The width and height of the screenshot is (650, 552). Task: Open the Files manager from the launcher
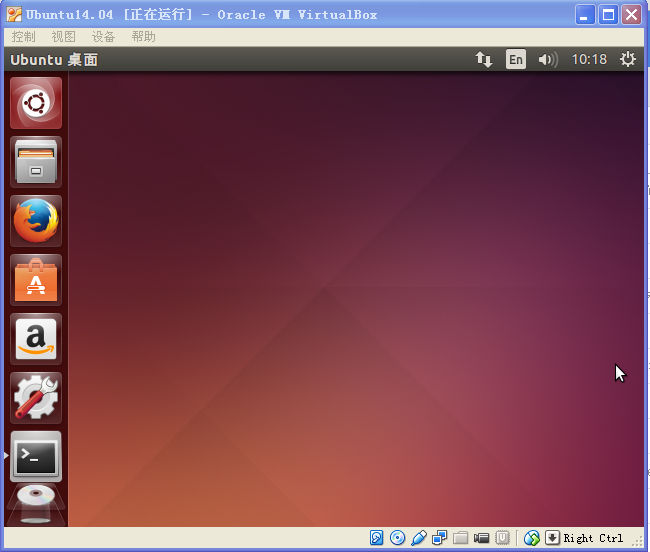(x=36, y=162)
